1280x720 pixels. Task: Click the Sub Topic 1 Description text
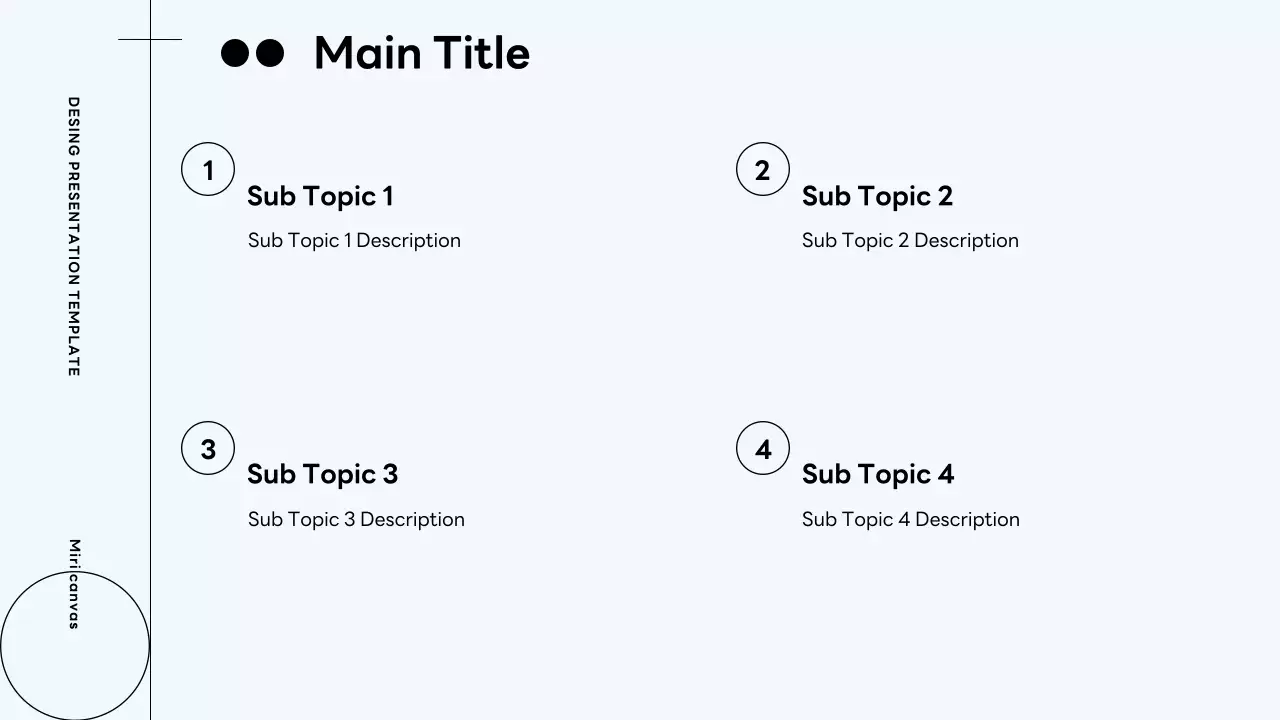click(x=354, y=241)
